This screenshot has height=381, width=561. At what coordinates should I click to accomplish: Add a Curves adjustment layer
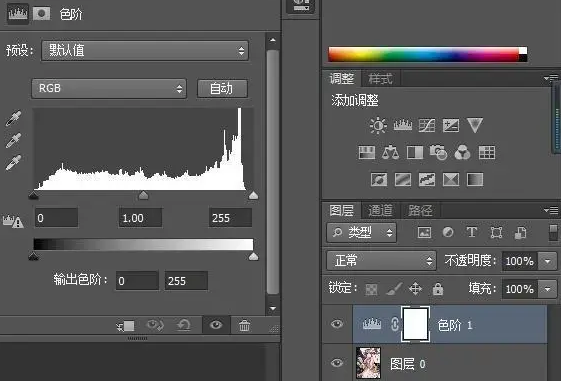427,126
